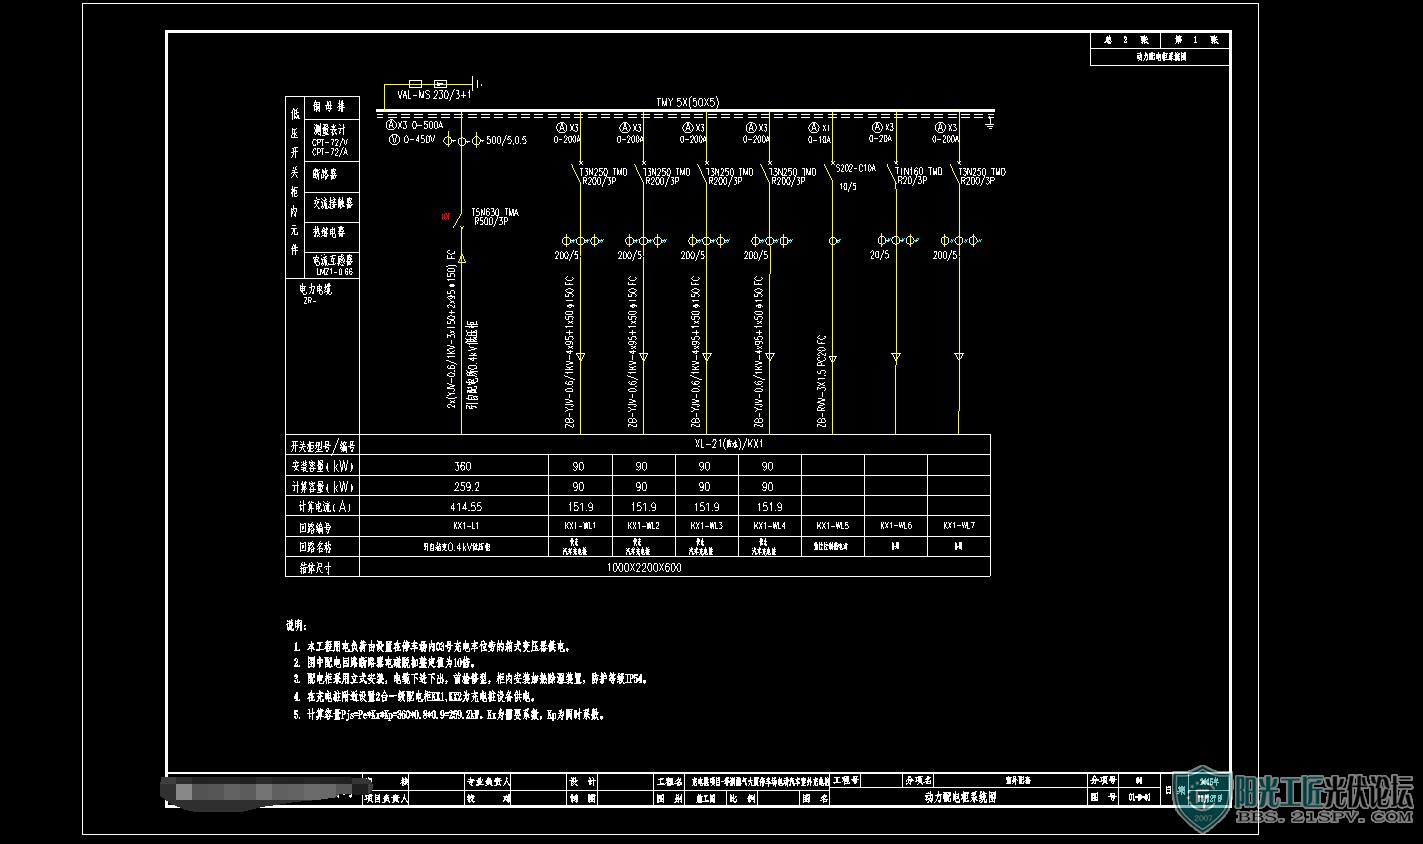Viewport: 1423px width, 844px height.
Task: Select the KX1-WL7 circuit number cell
Action: tap(958, 525)
